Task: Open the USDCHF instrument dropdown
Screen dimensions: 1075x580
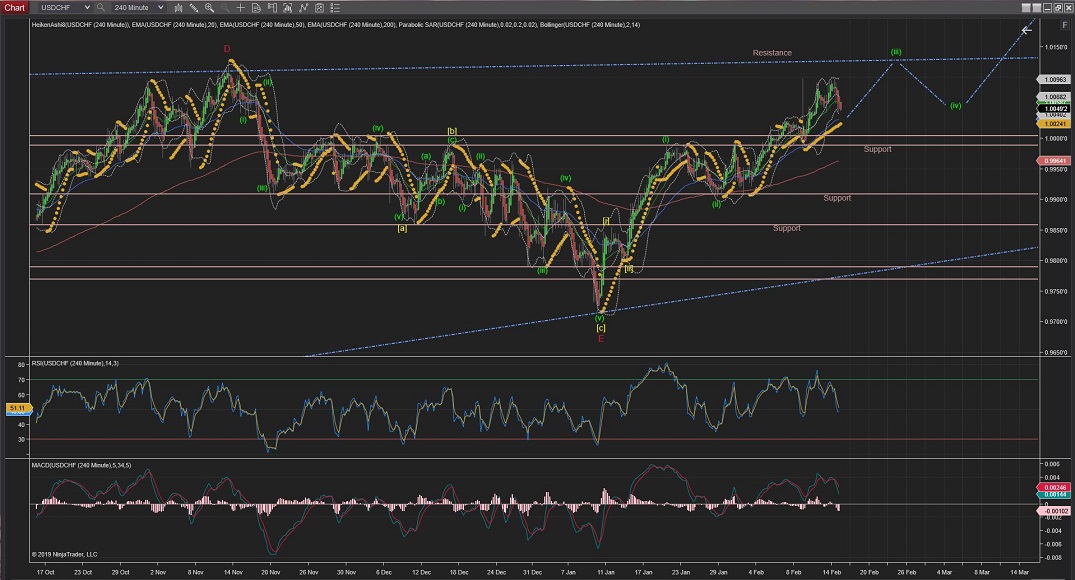Action: pos(64,8)
